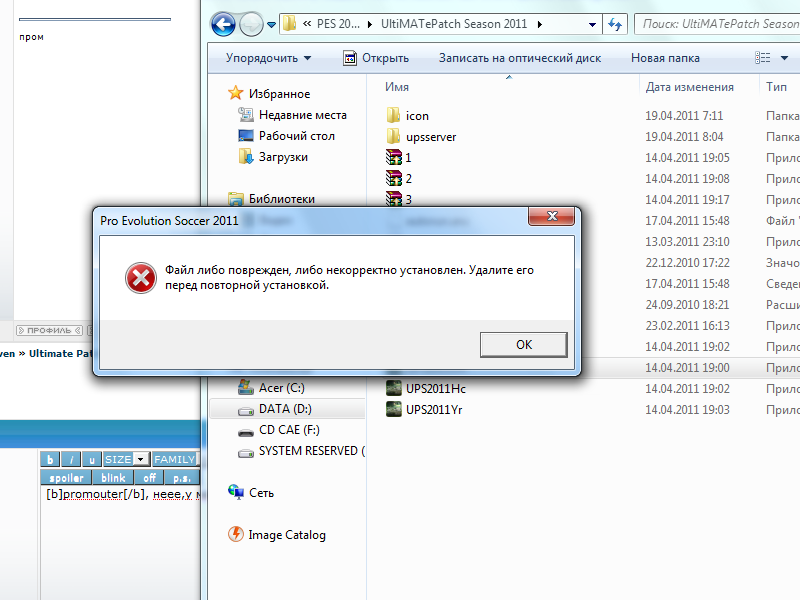Toggle underline 'u' formatting in forum editor

click(x=92, y=460)
